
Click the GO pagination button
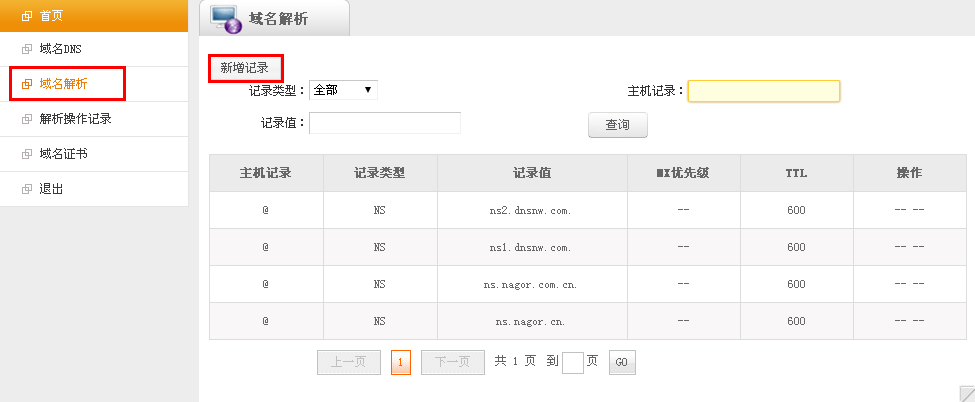[x=622, y=362]
